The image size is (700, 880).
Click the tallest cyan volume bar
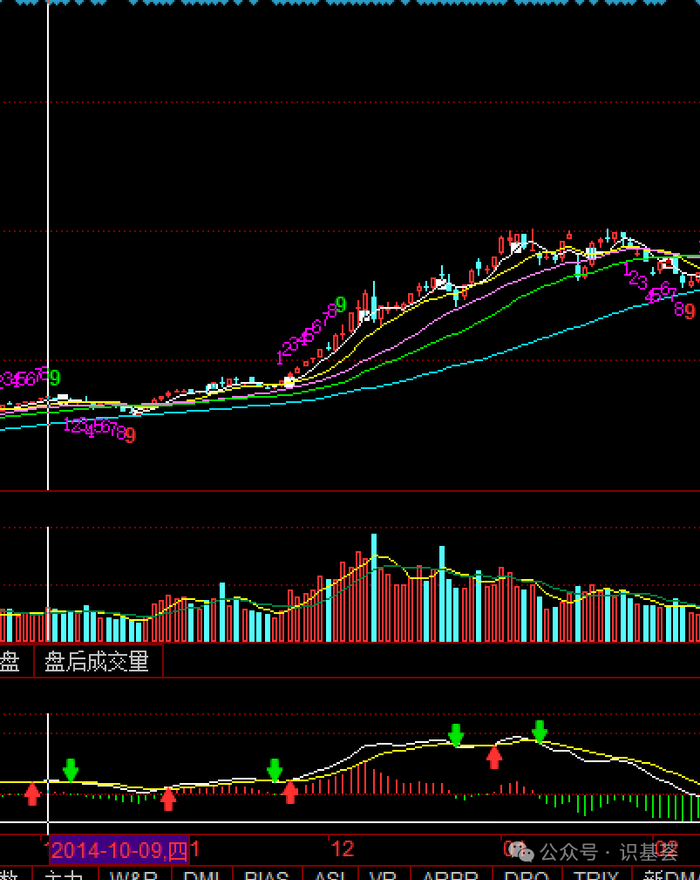point(374,588)
